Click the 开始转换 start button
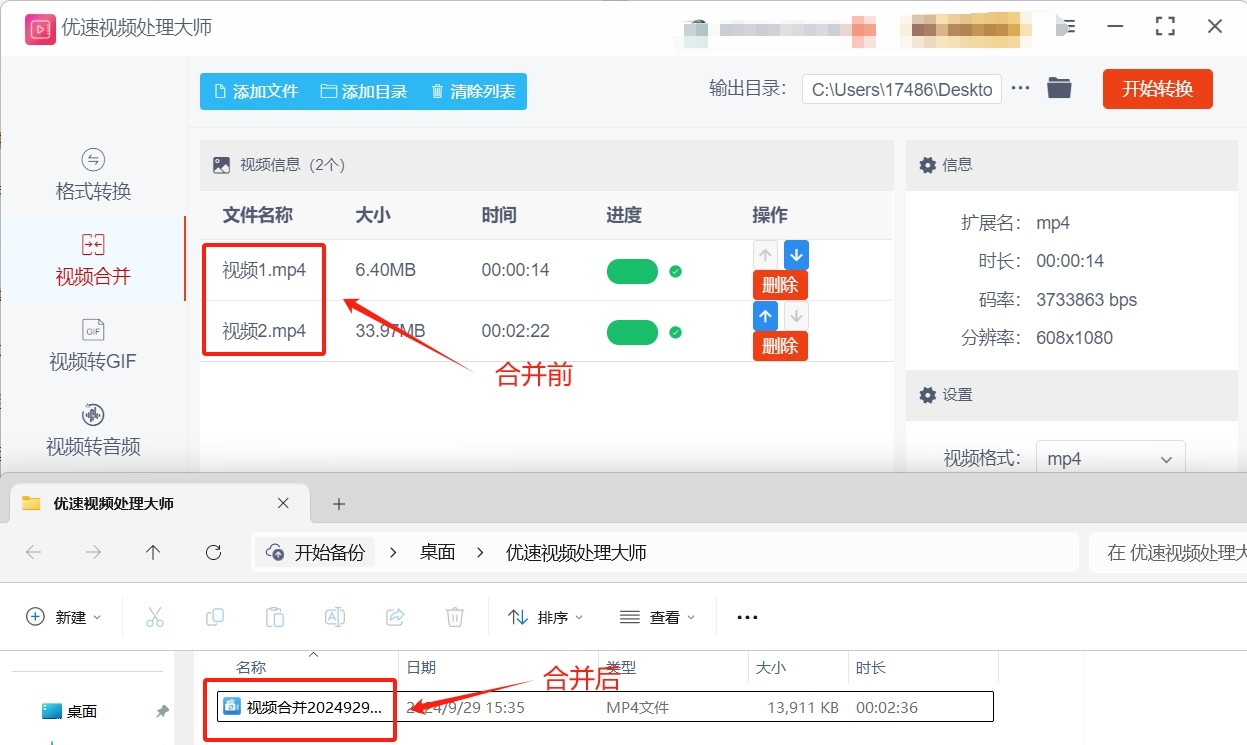The height and width of the screenshot is (745, 1247). 1157,89
